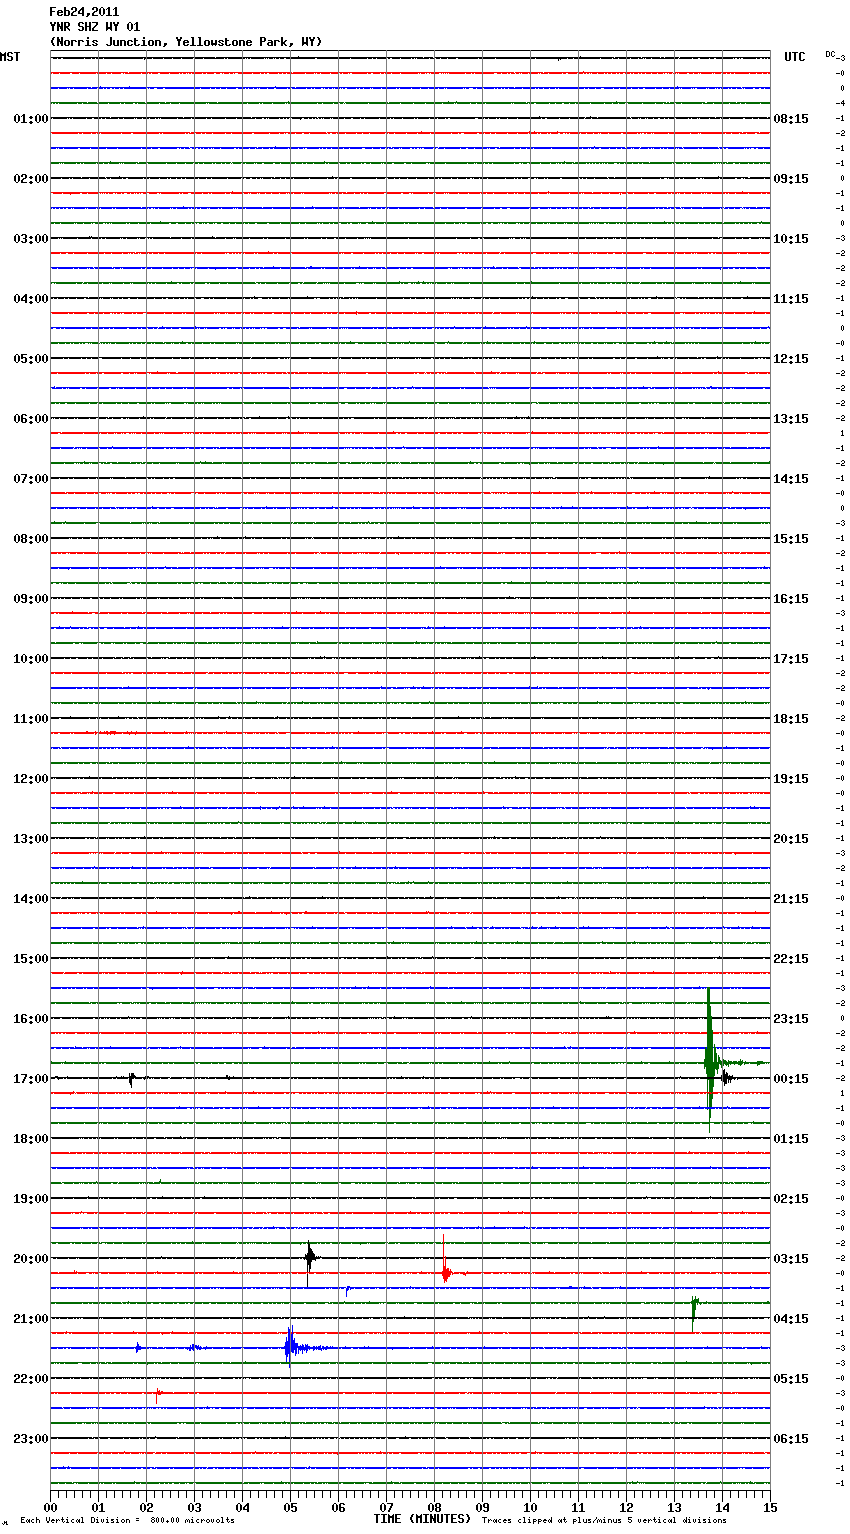Click the 06:15 UTC time label
The height and width of the screenshot is (1534, 850).
tap(791, 1439)
